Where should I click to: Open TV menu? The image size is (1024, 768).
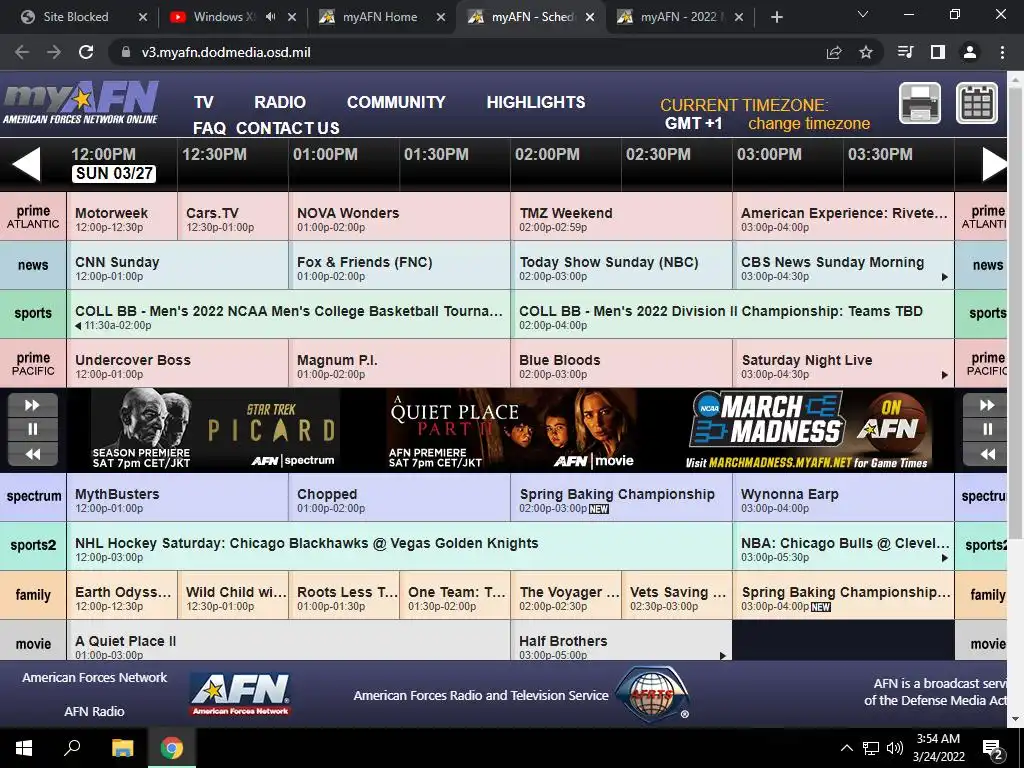(x=204, y=103)
